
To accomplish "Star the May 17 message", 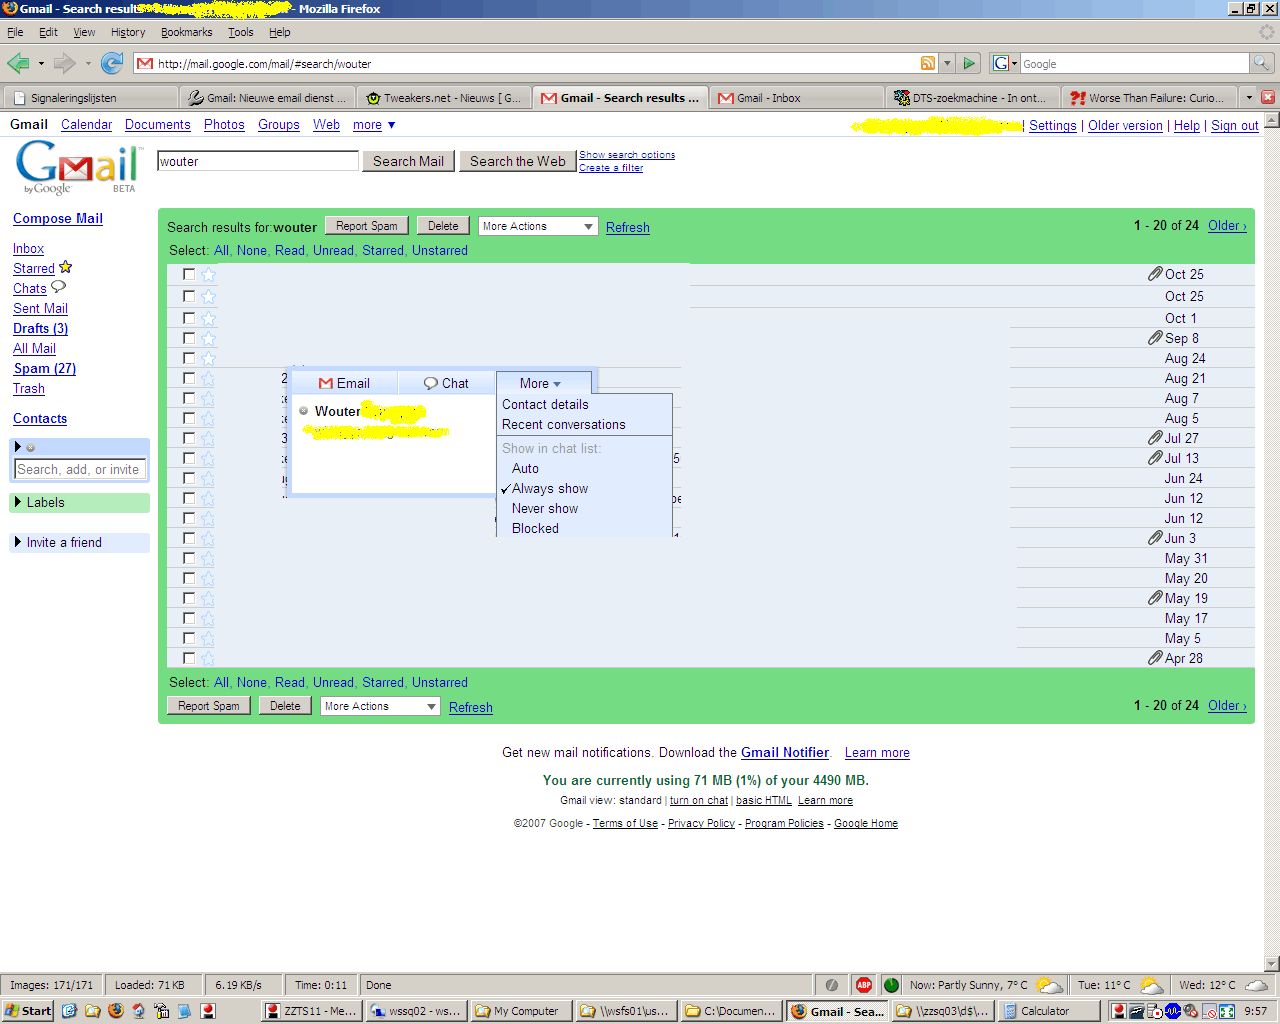I will (208, 618).
